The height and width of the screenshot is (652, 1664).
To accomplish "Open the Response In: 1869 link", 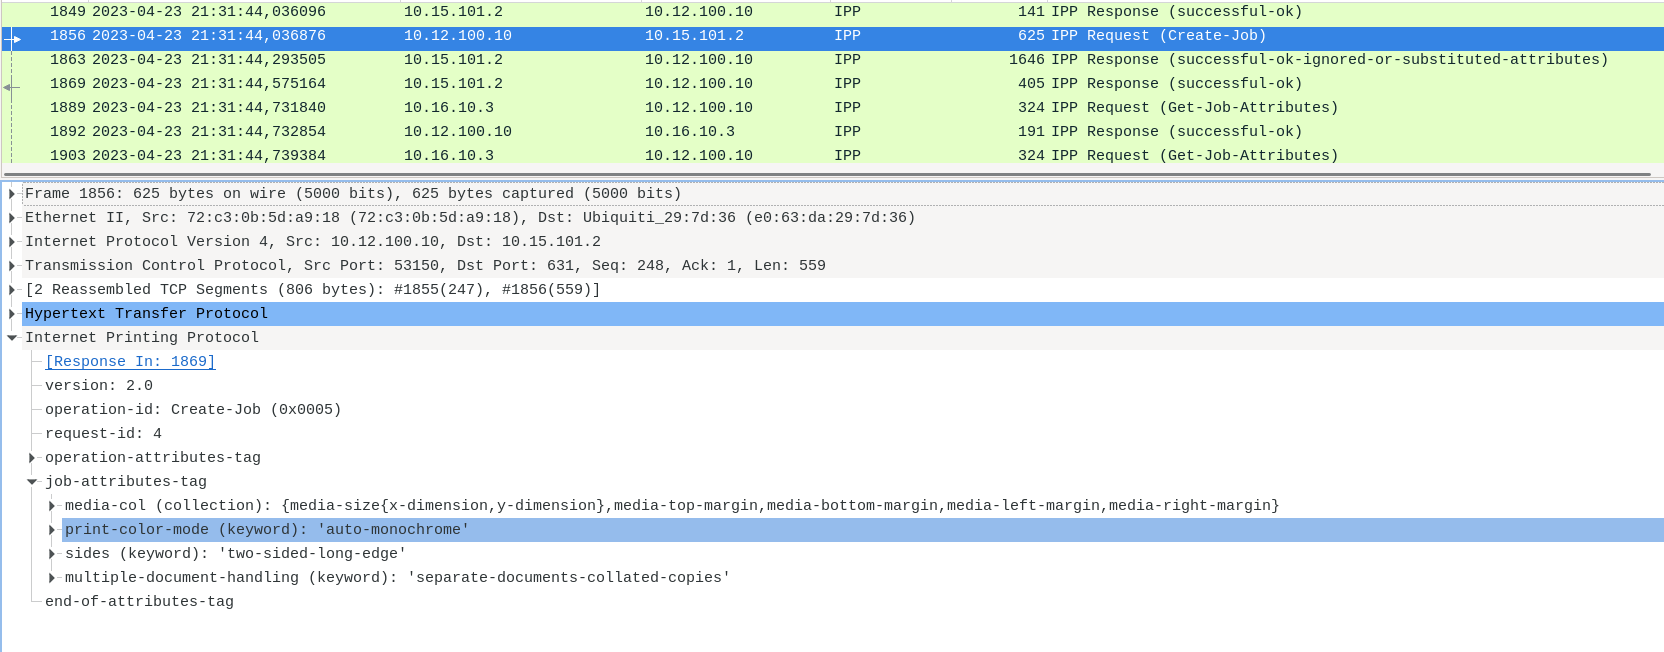I will tap(130, 361).
